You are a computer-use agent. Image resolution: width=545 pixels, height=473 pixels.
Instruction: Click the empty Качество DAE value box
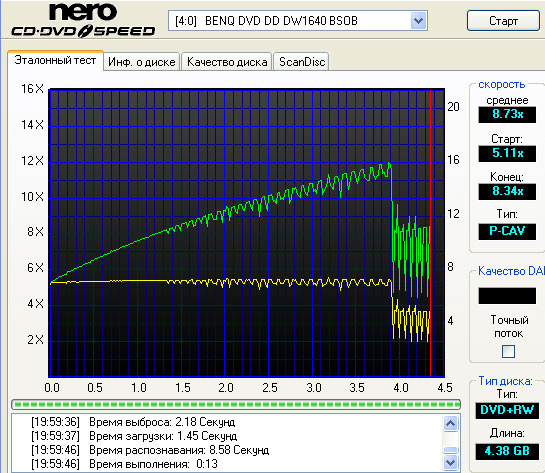(507, 295)
